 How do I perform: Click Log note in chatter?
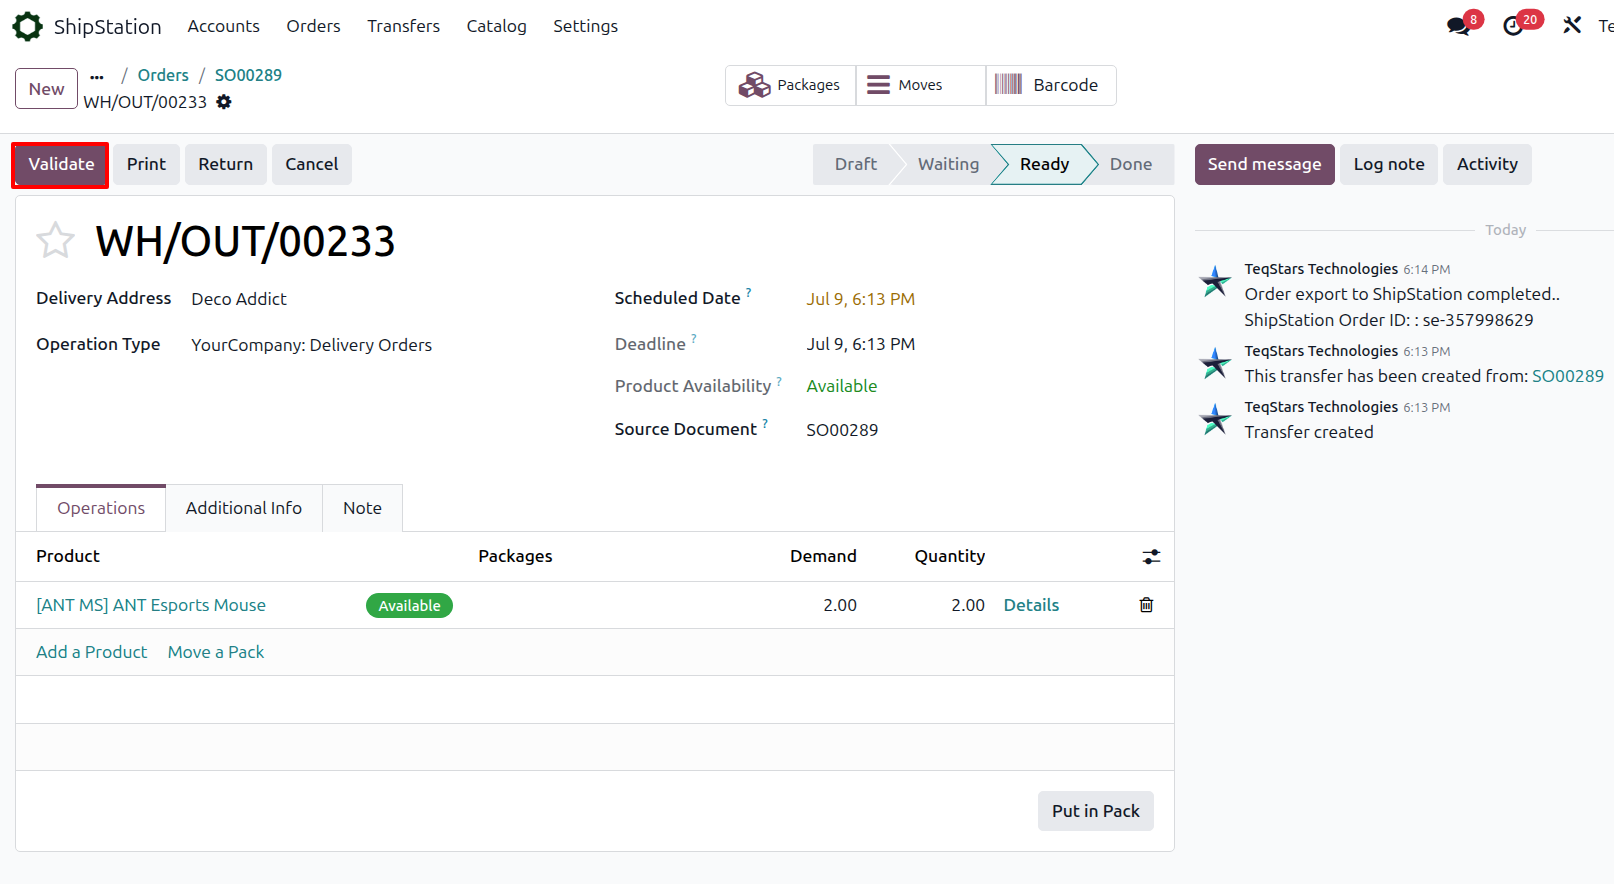[1388, 164]
